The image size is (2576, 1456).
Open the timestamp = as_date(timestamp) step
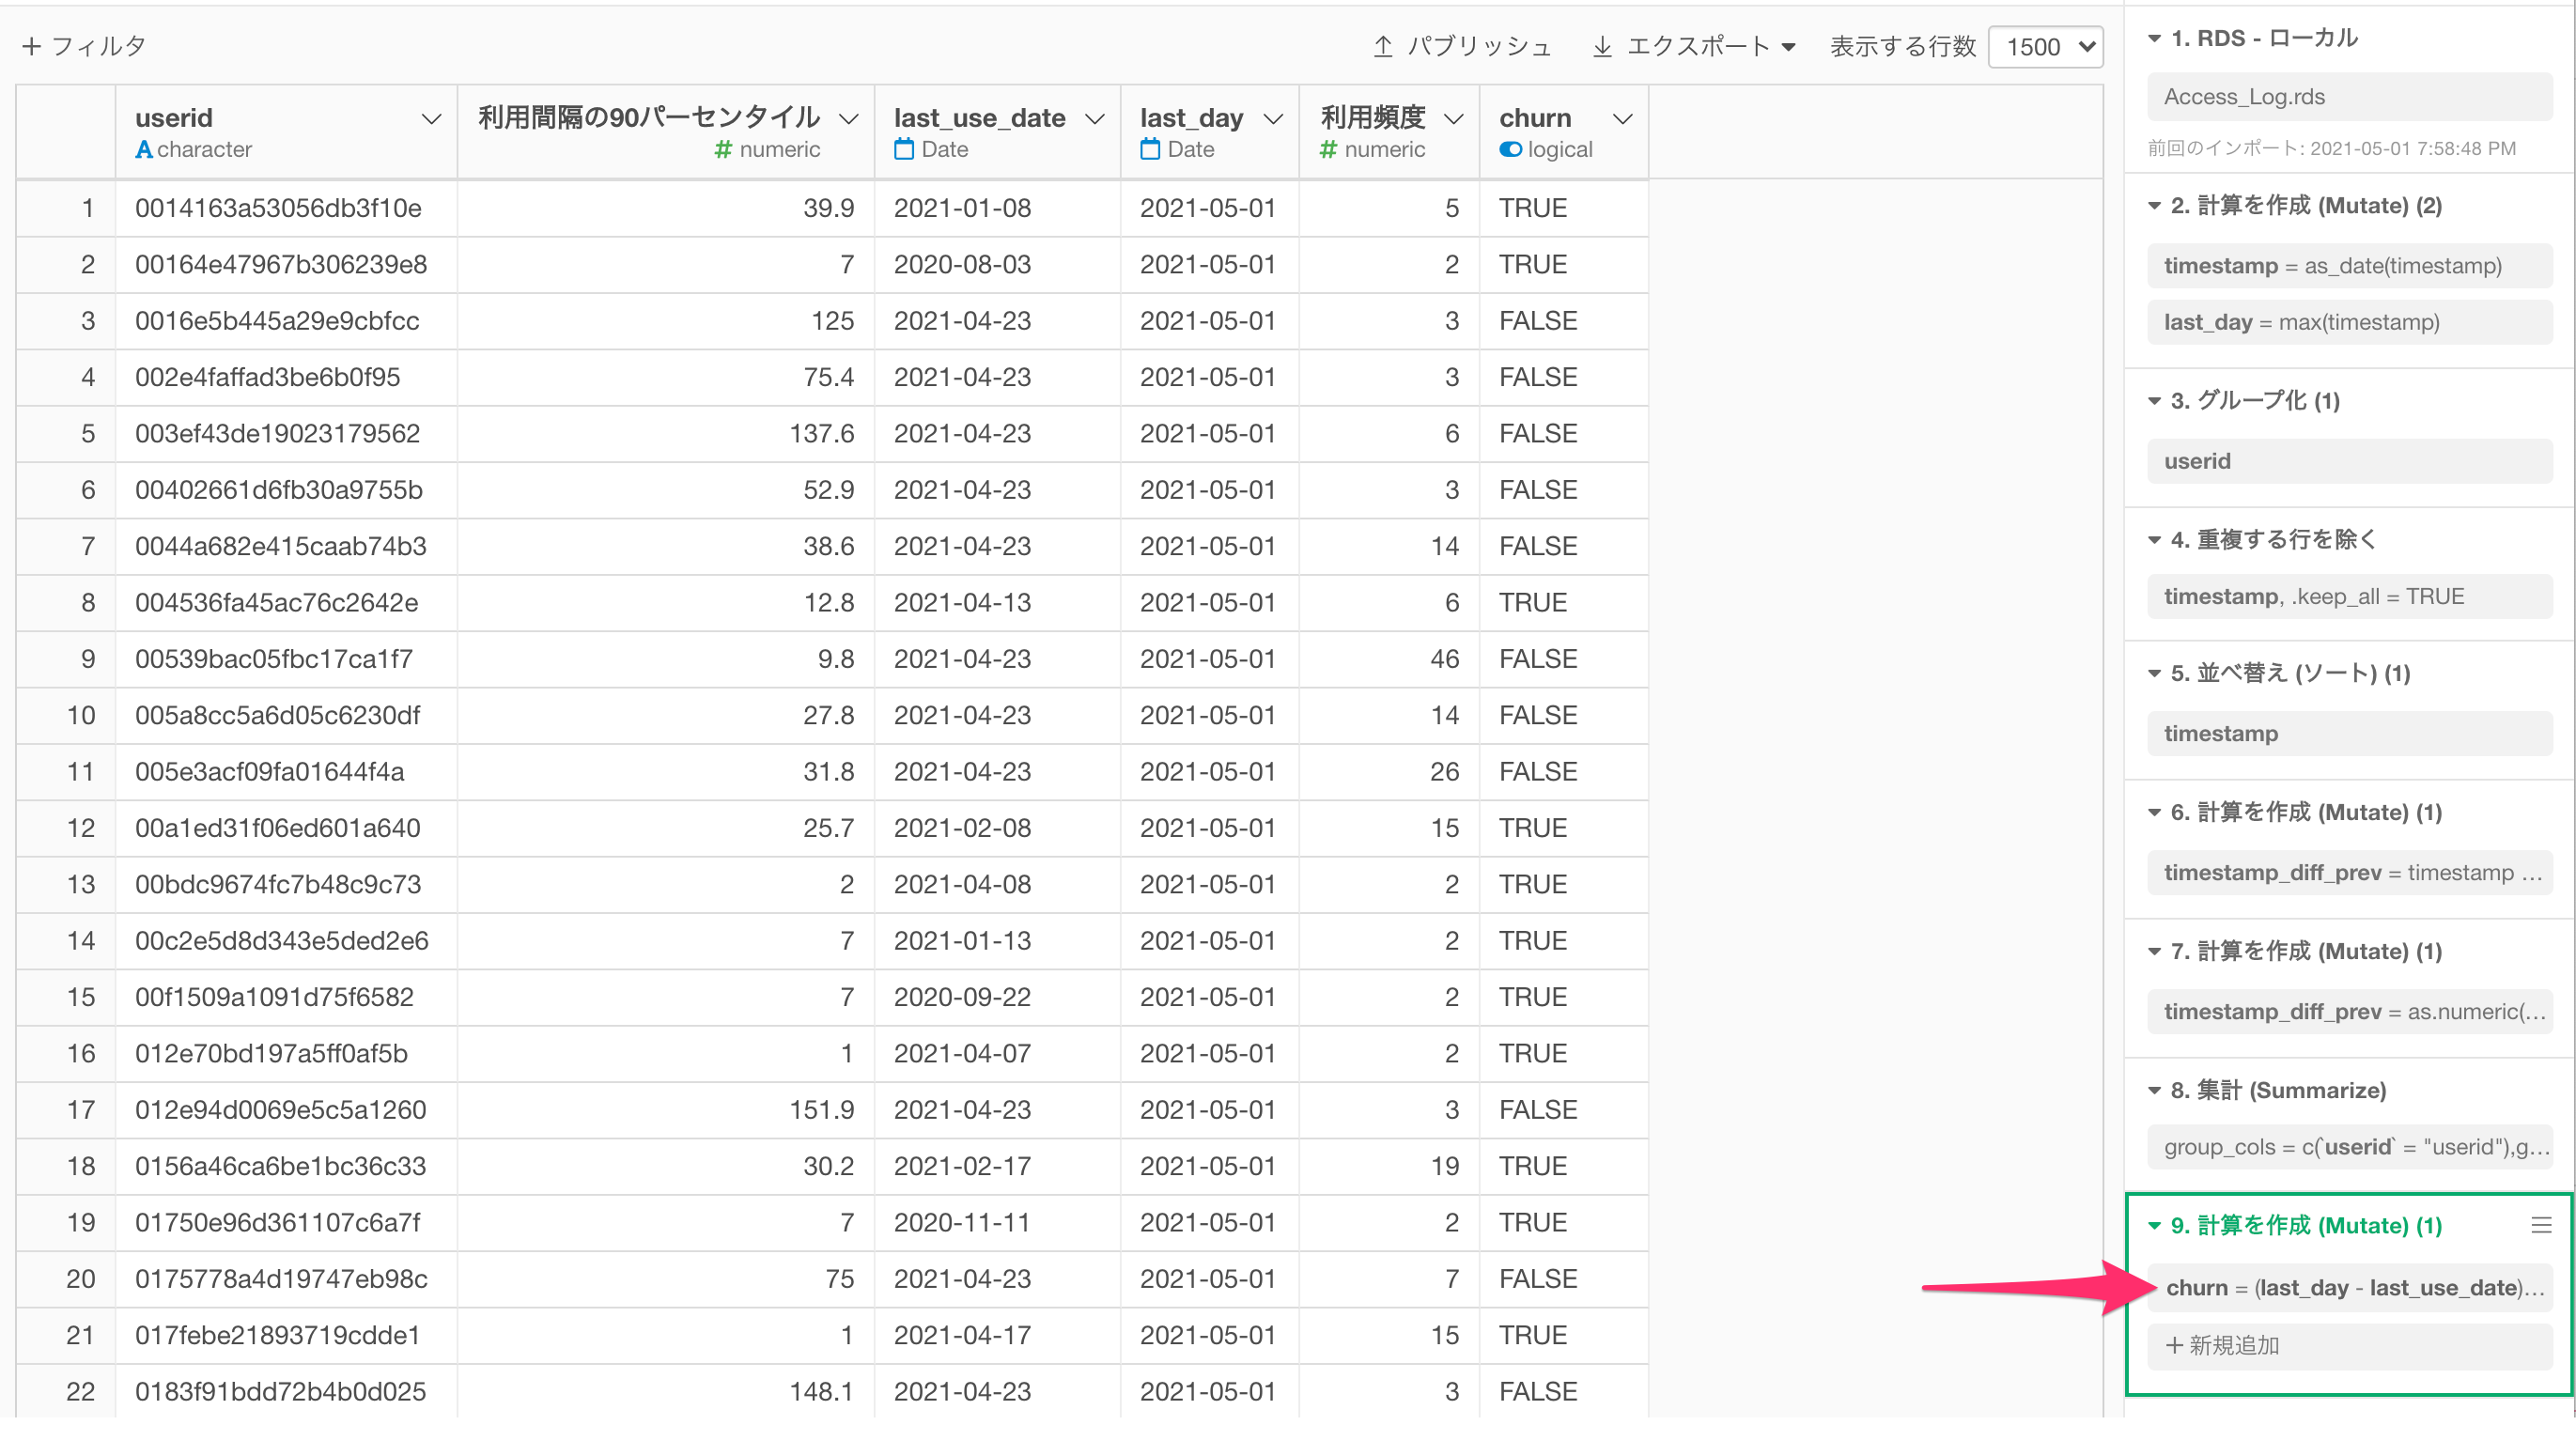(x=2349, y=265)
